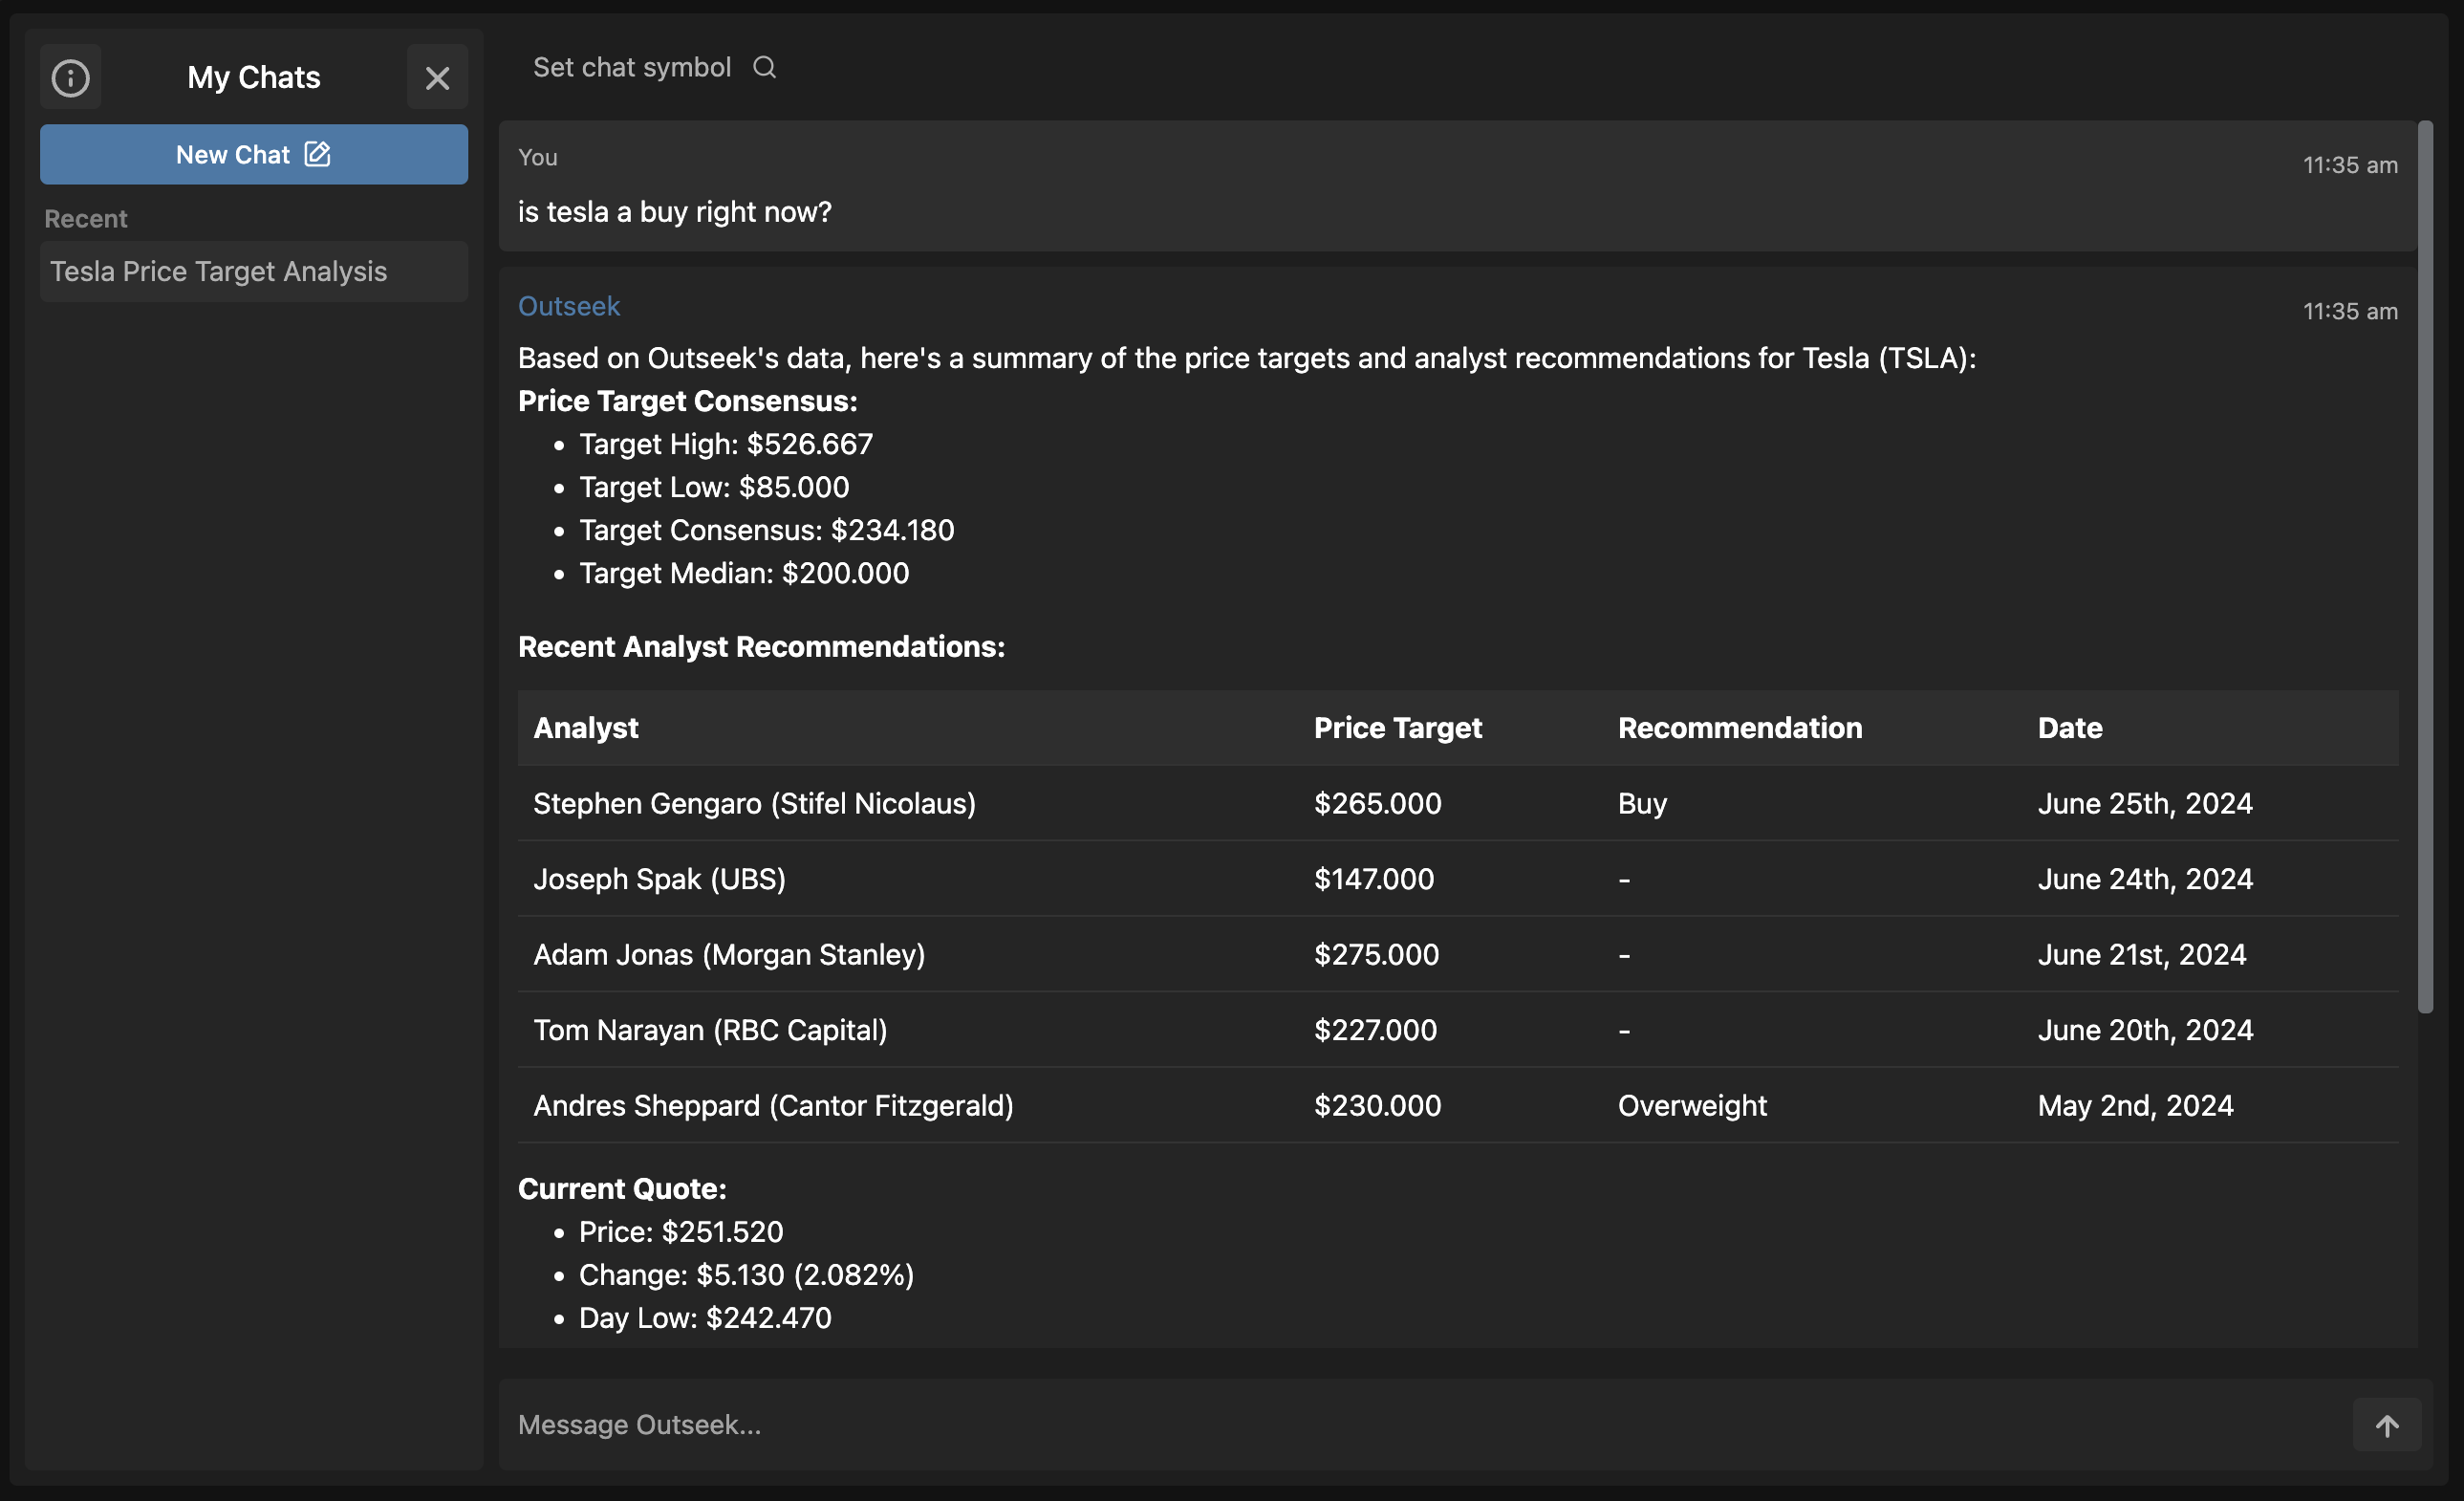2464x1501 pixels.
Task: Close the My Chats sidebar
Action: point(437,77)
